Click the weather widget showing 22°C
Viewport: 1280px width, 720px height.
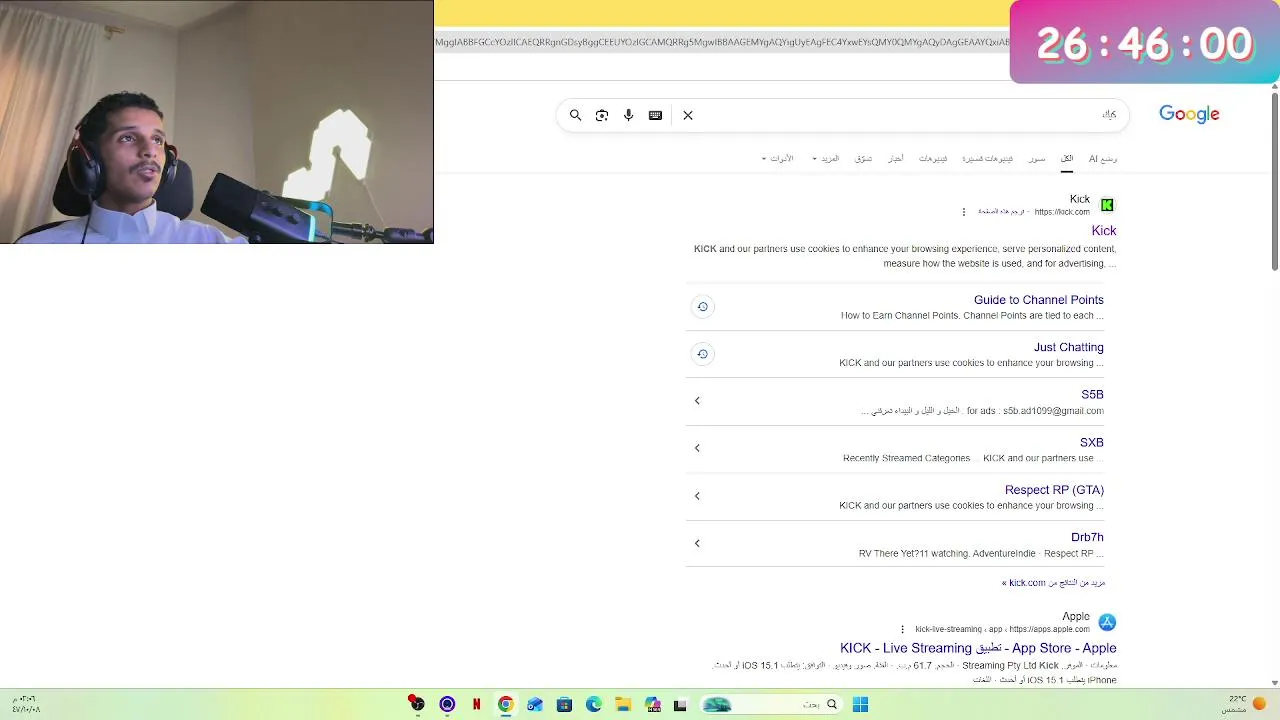[x=1244, y=705]
